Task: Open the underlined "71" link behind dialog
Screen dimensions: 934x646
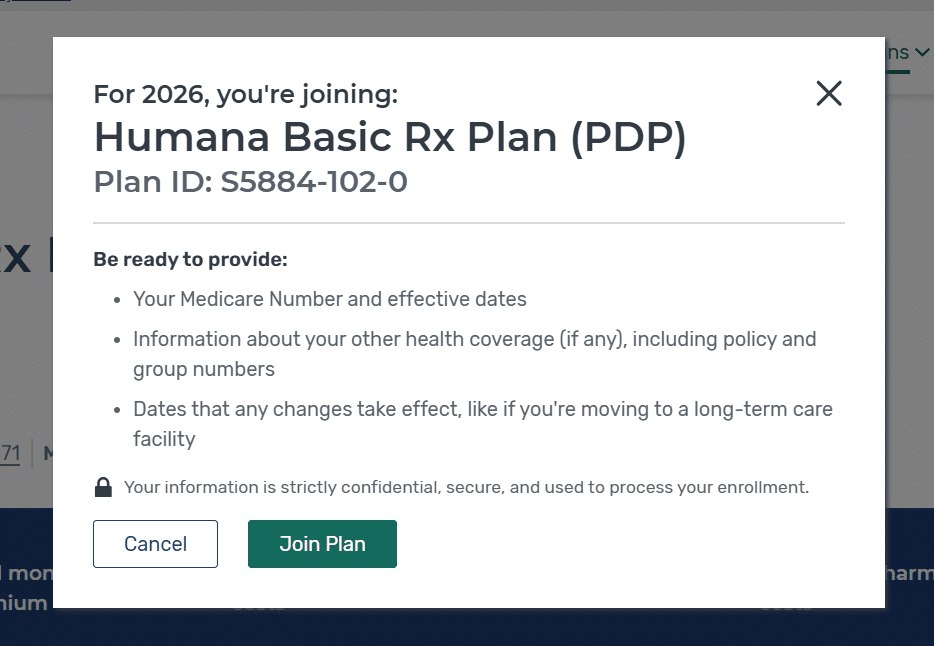Action: (x=10, y=453)
